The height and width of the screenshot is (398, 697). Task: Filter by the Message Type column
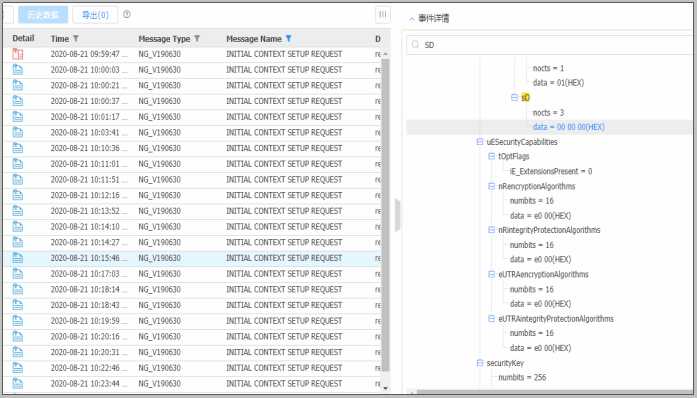[x=197, y=39]
